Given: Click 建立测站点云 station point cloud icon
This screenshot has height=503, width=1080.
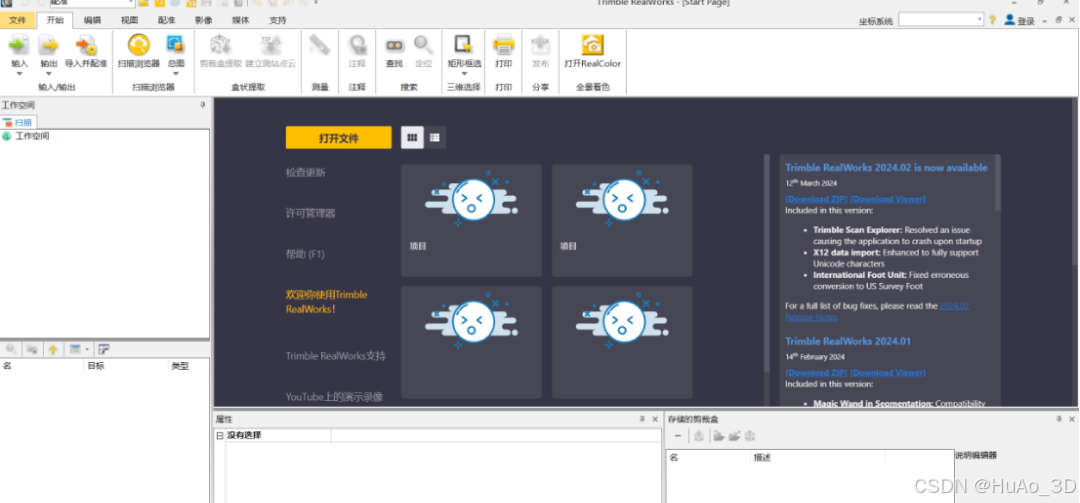Looking at the screenshot, I should pos(270,45).
